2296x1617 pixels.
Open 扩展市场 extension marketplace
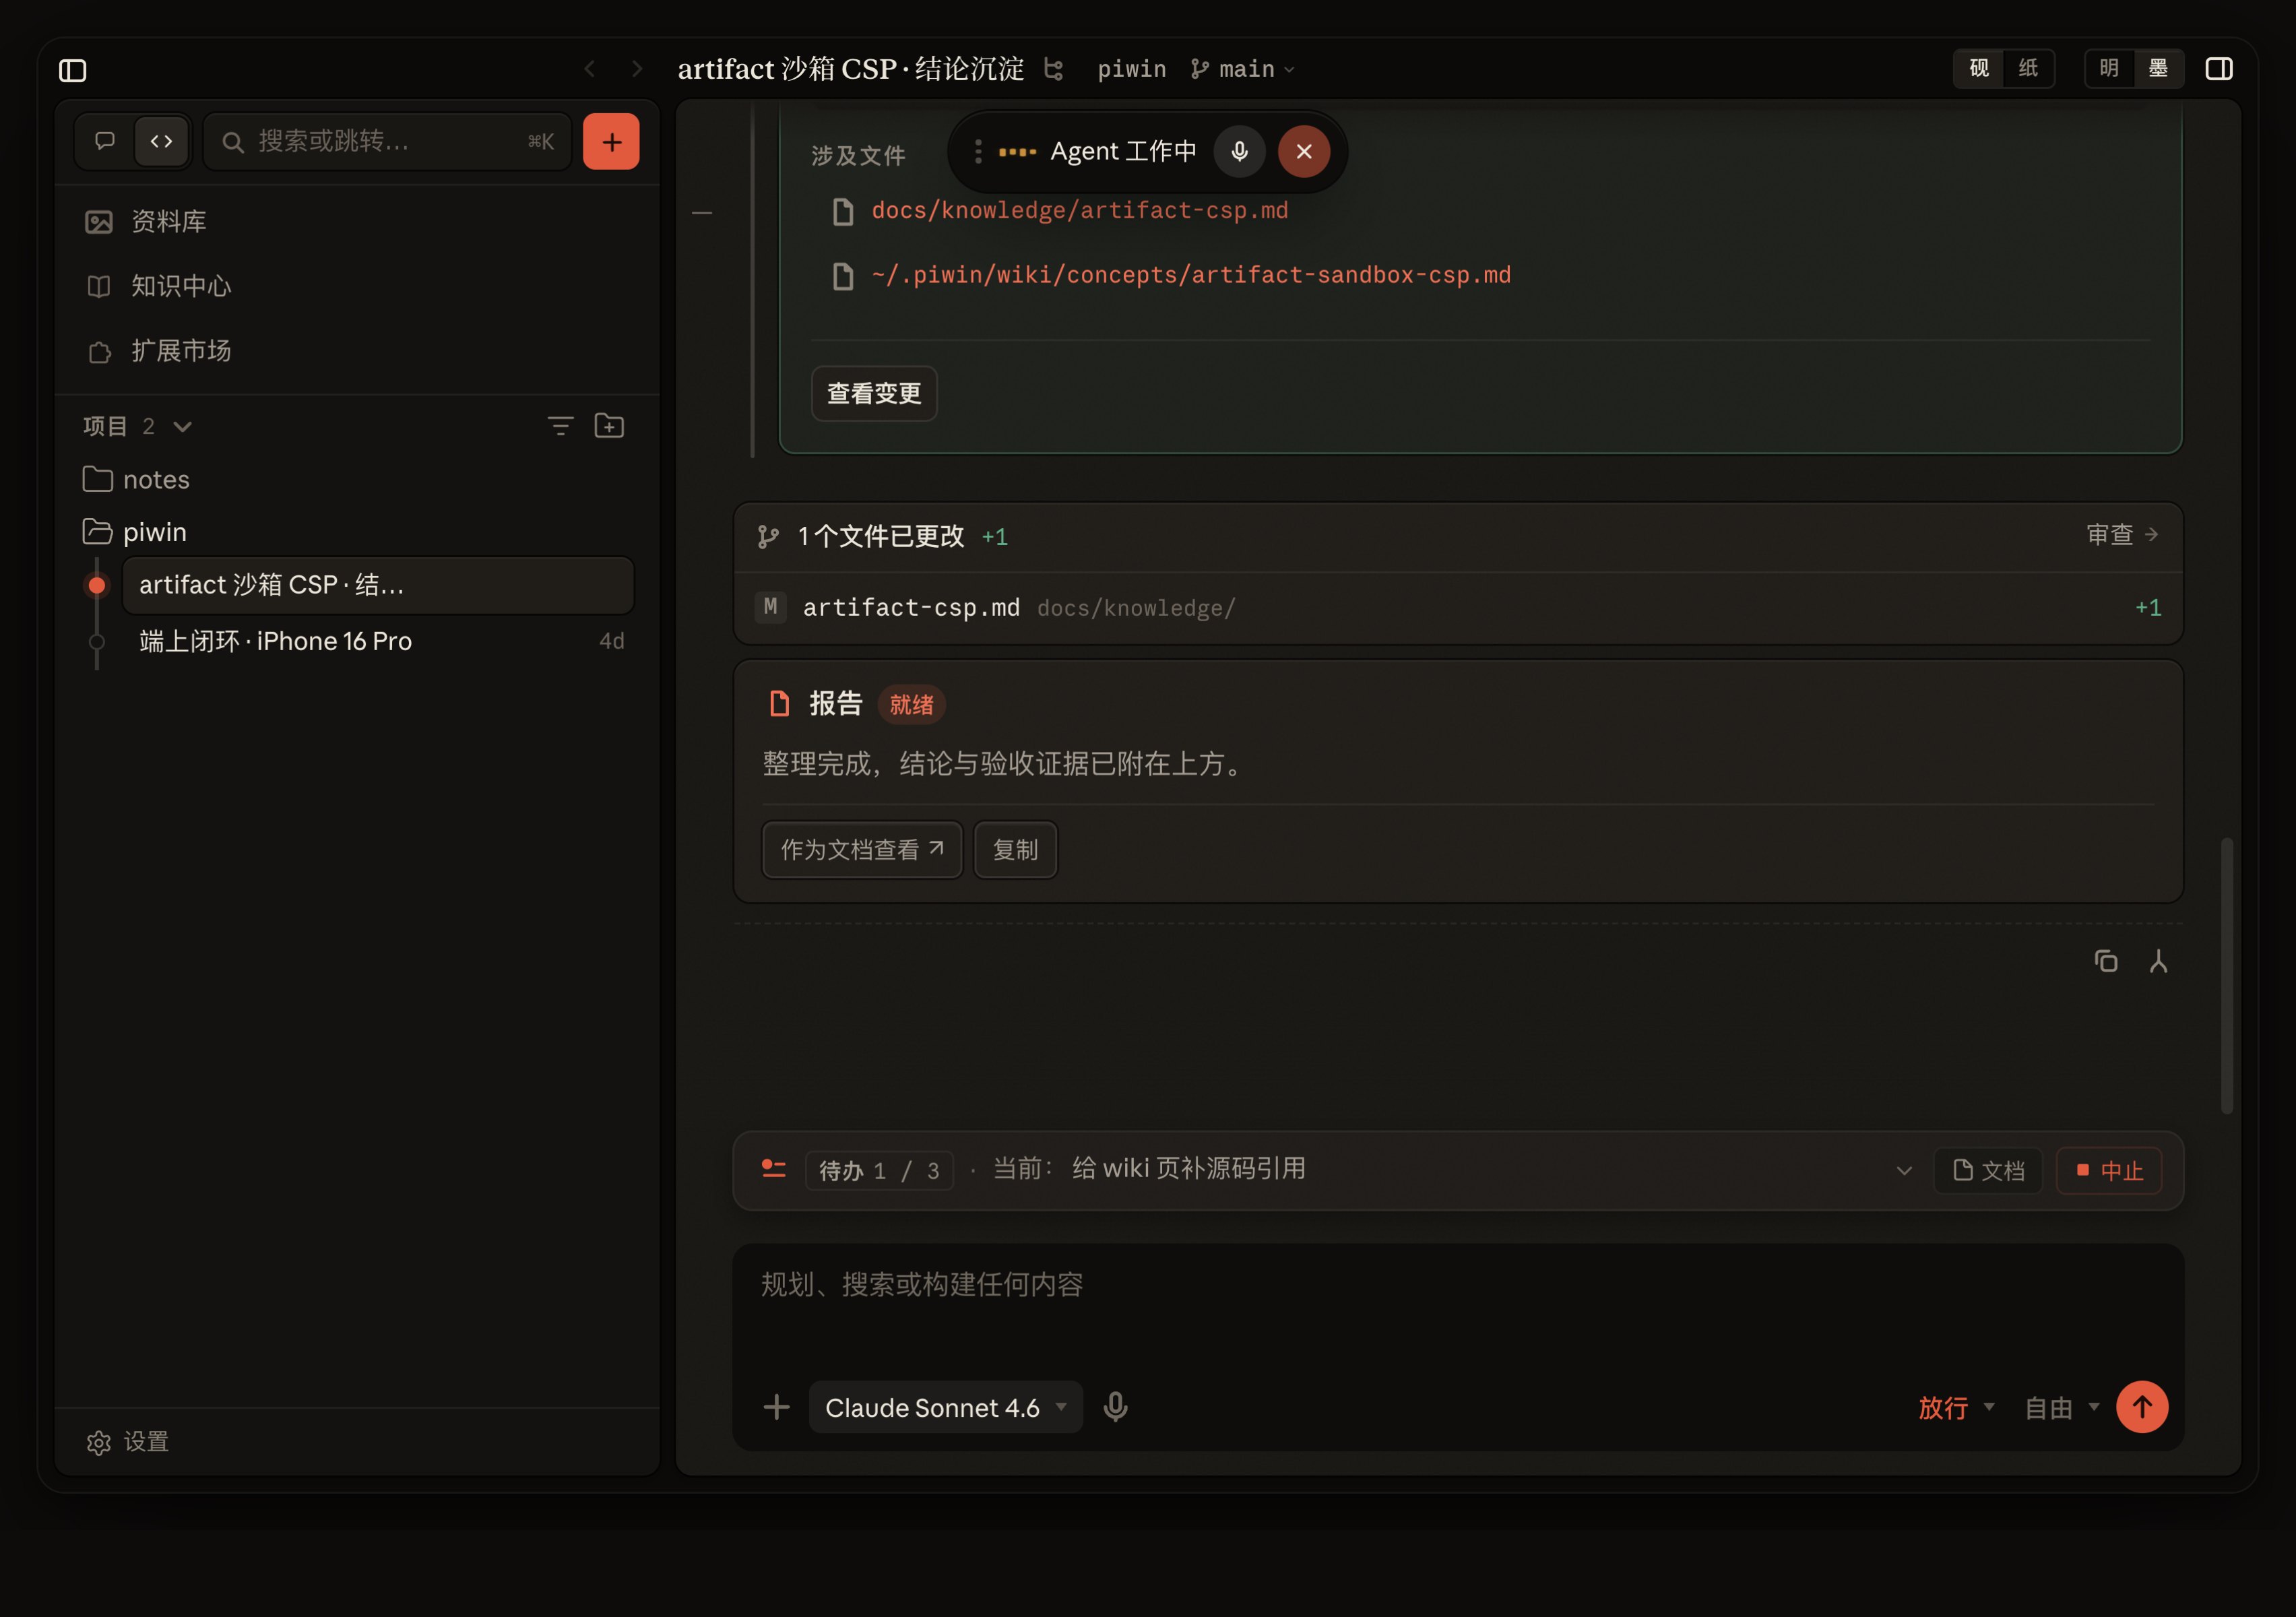pos(356,351)
